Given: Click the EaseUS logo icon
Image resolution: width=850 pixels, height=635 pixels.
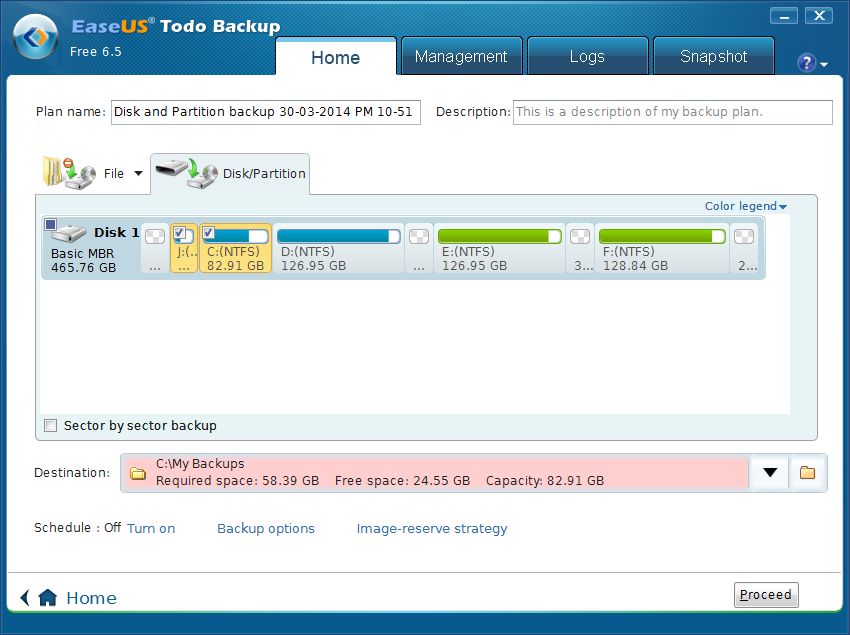Looking at the screenshot, I should coord(36,37).
